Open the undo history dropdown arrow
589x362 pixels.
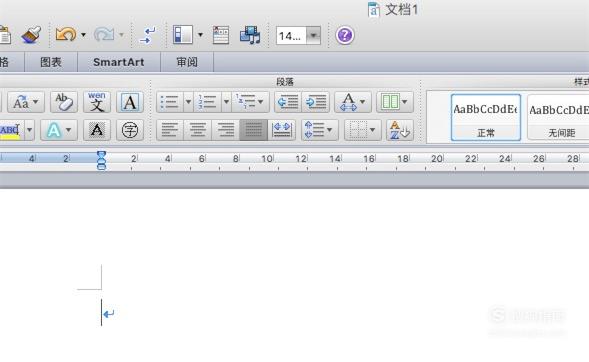coord(83,35)
